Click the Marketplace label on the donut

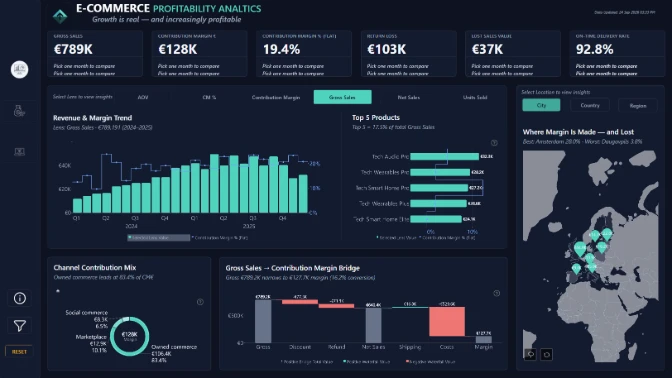coord(91,337)
